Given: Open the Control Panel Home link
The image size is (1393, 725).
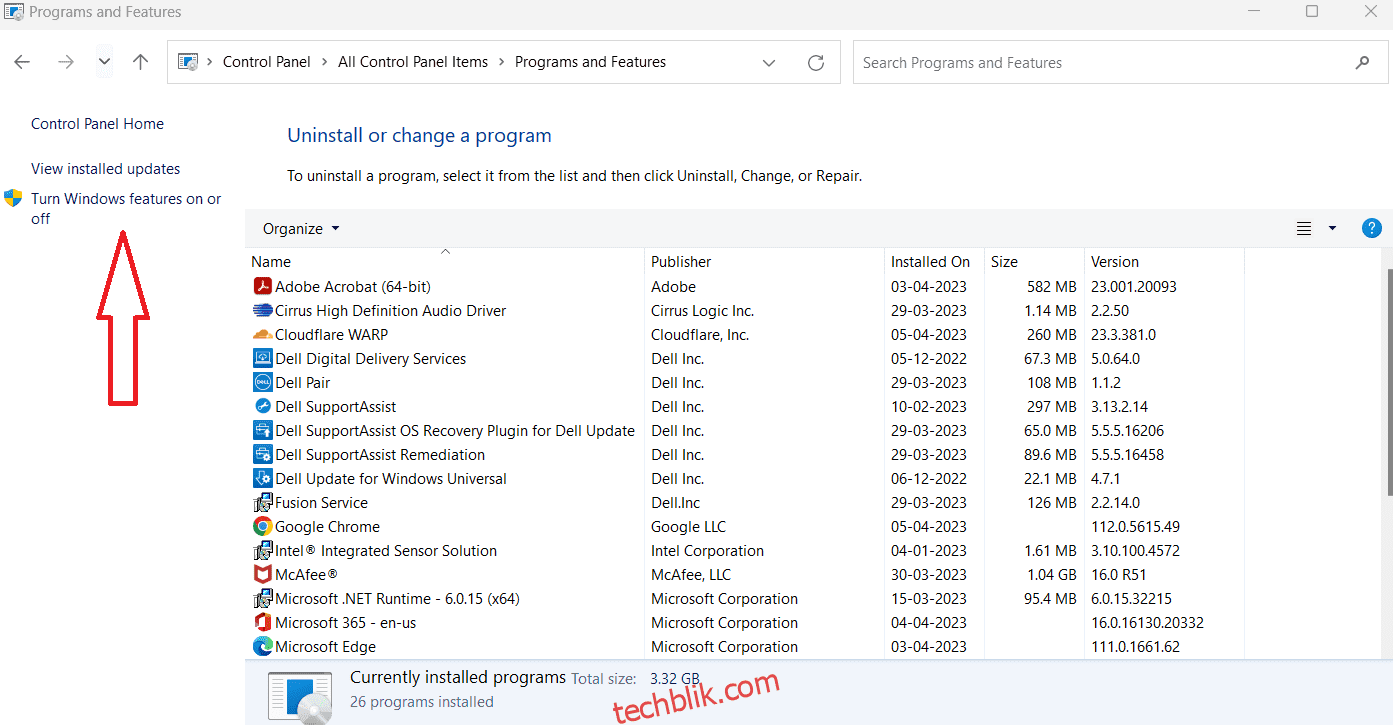Looking at the screenshot, I should coord(97,124).
